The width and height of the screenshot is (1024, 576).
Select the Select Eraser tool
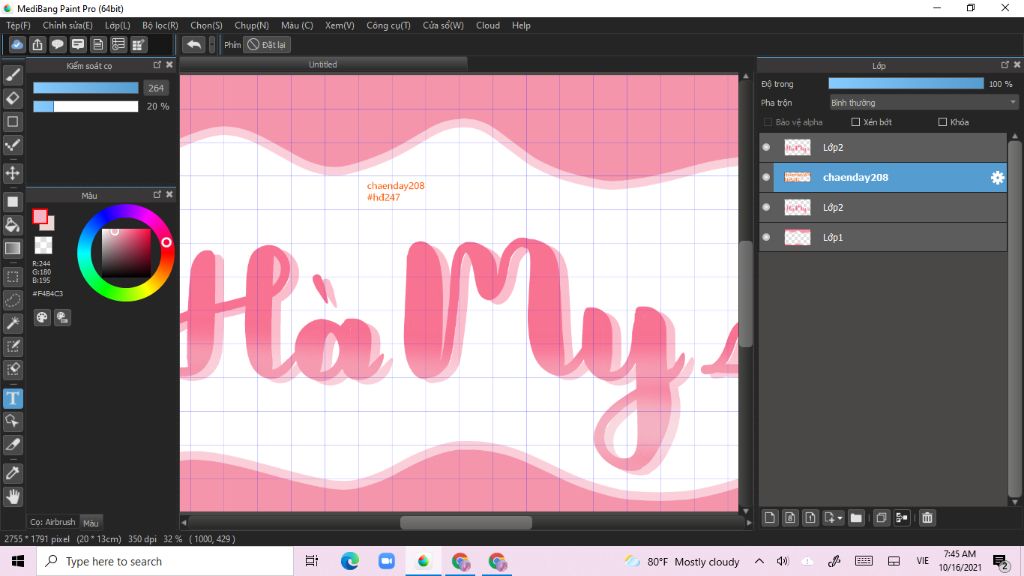click(12, 369)
